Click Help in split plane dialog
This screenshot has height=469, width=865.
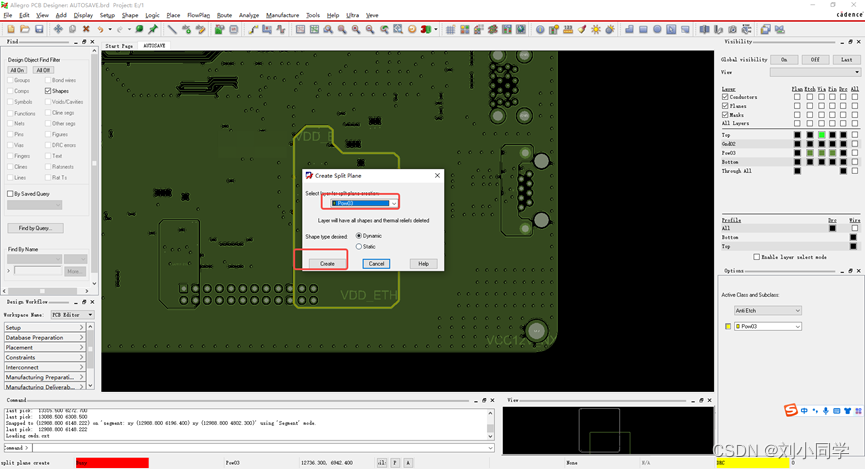pos(423,264)
